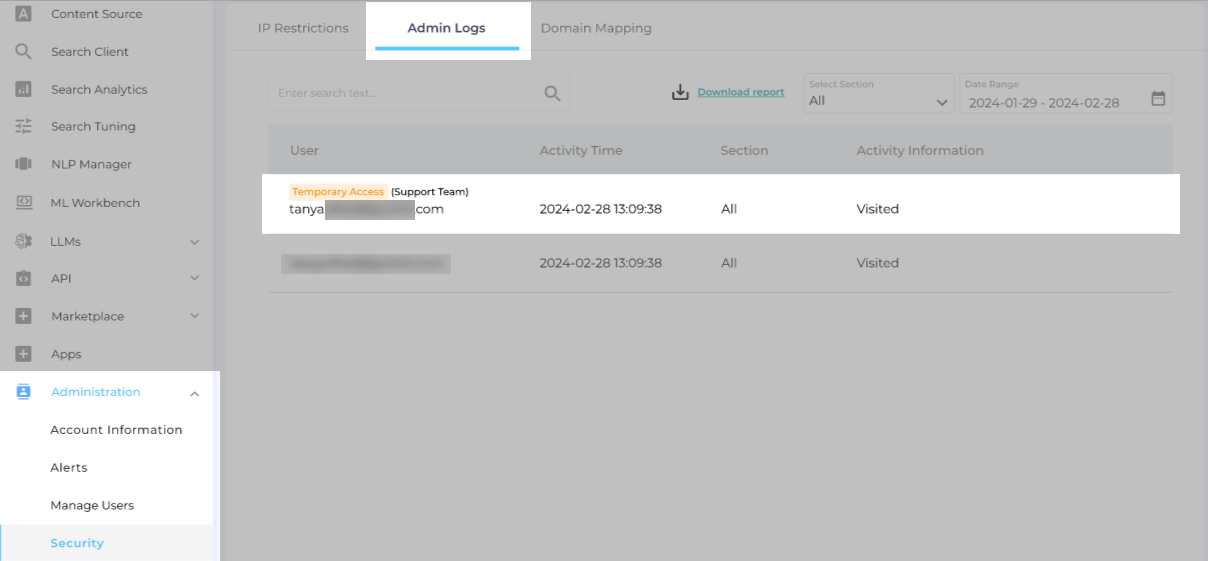The image size is (1208, 561).
Task: Expand the LLMs menu chevron
Action: point(195,242)
